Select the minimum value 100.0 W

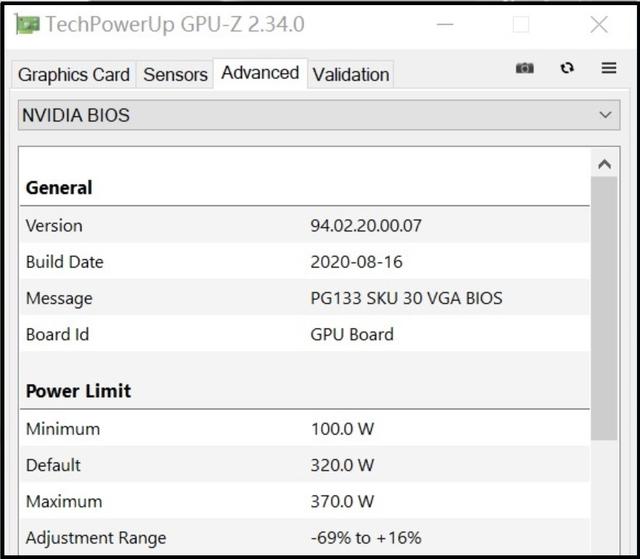[342, 429]
